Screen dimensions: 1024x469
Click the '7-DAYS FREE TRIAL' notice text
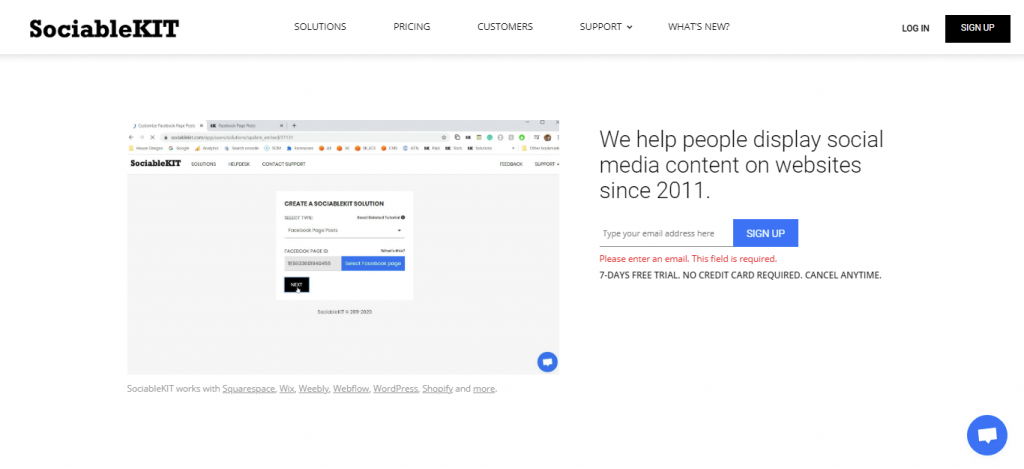click(740, 275)
